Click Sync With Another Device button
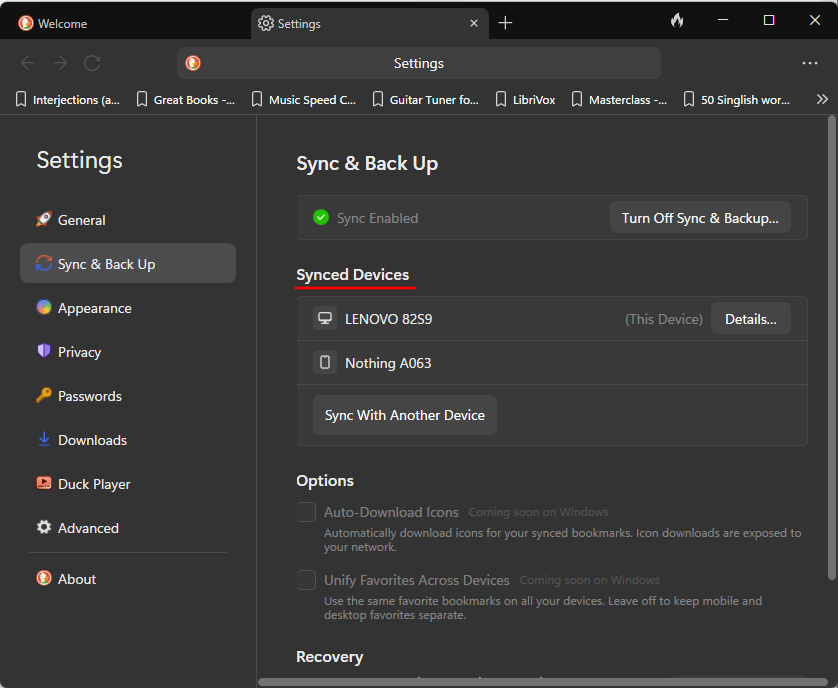 pyautogui.click(x=405, y=415)
